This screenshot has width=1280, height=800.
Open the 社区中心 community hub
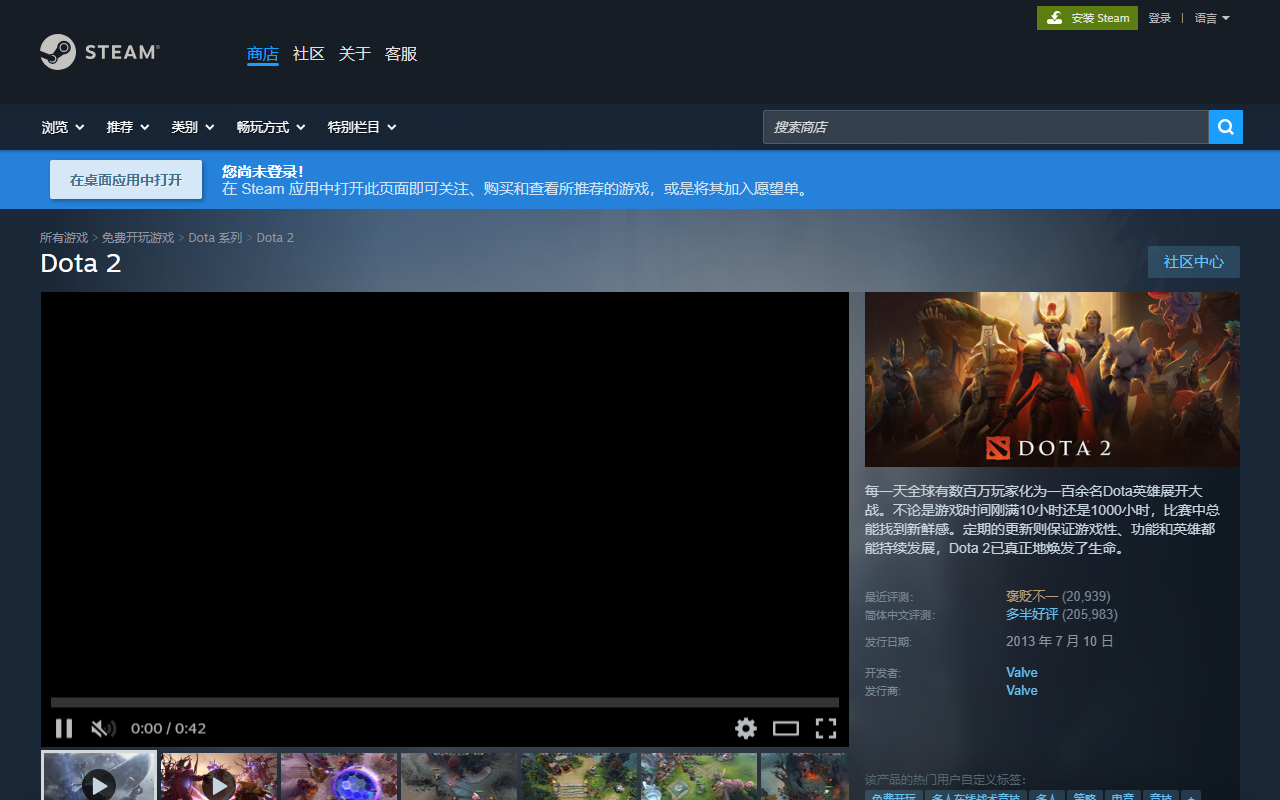pos(1194,262)
